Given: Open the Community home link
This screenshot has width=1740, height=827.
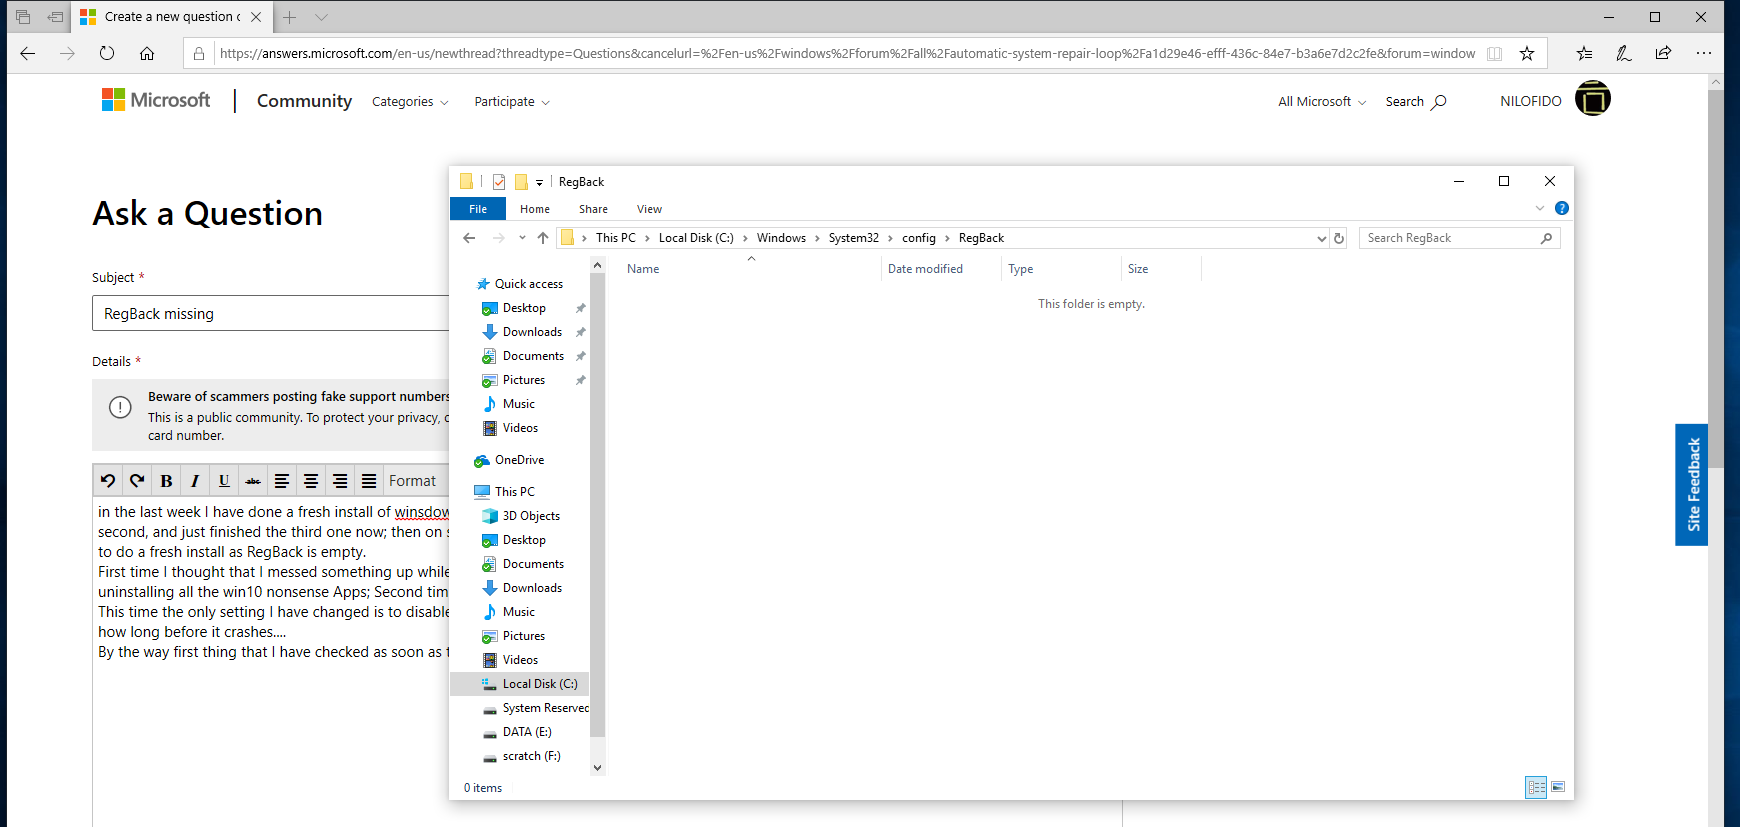Looking at the screenshot, I should (304, 101).
